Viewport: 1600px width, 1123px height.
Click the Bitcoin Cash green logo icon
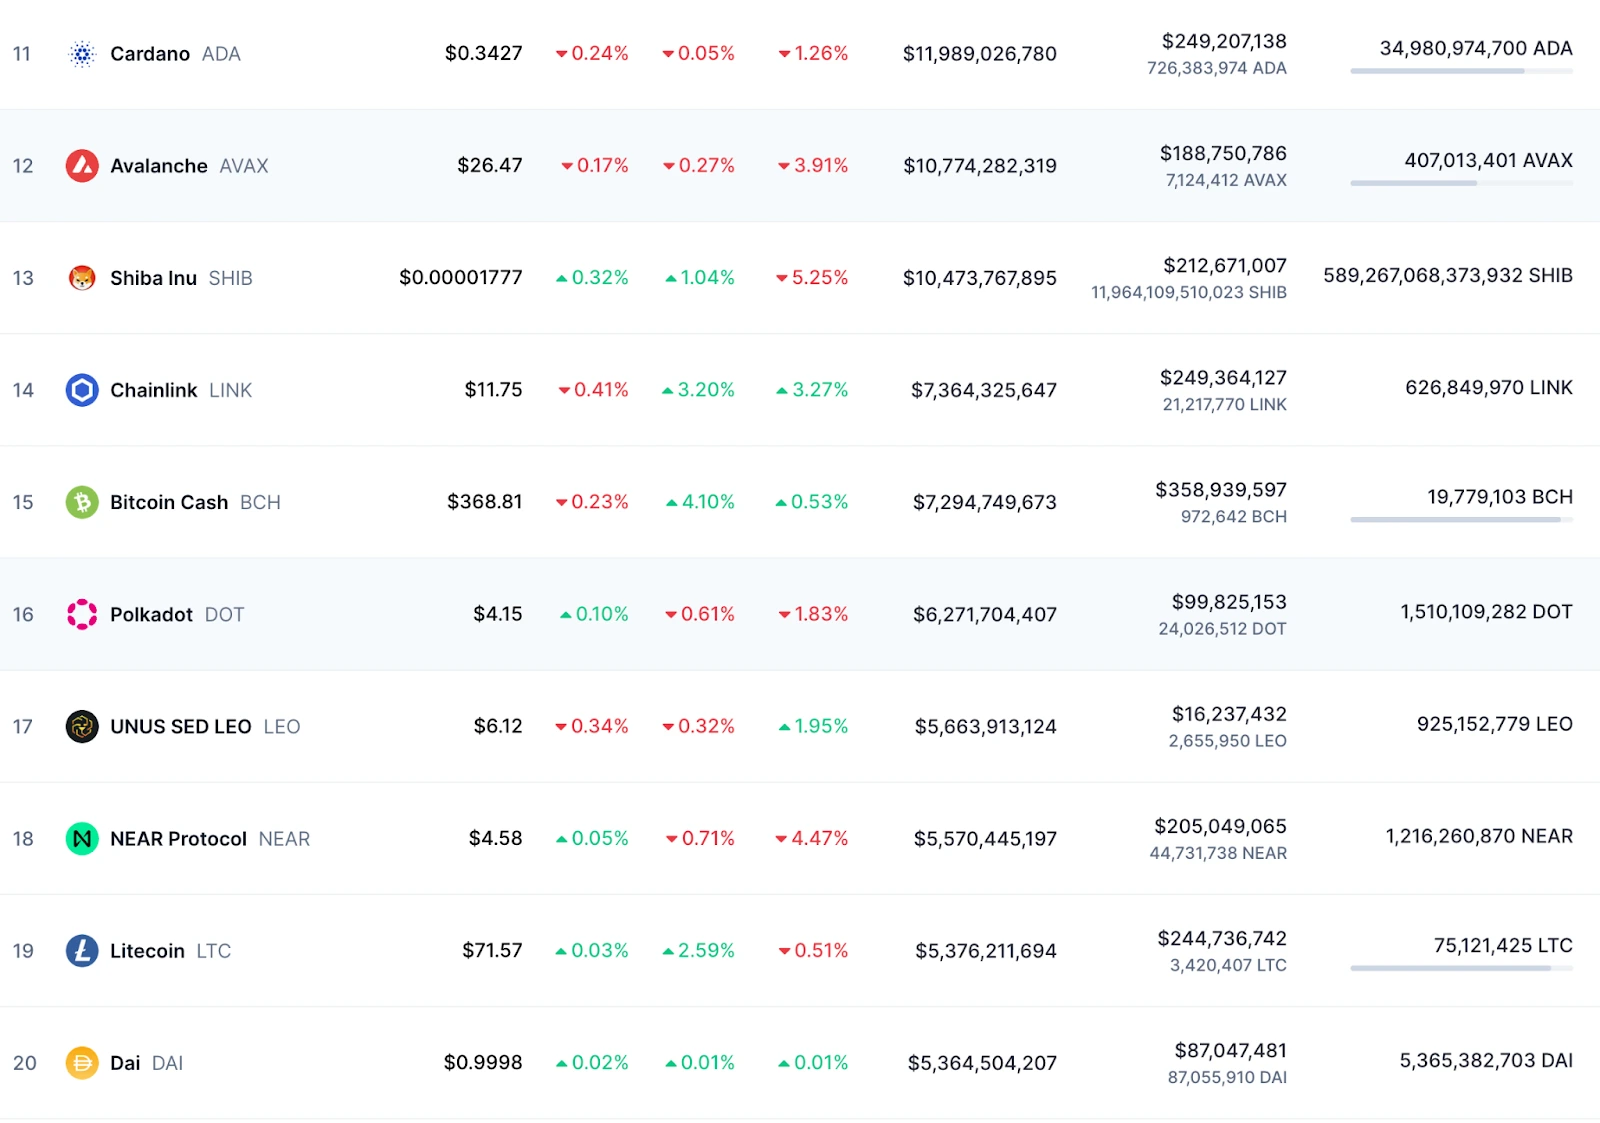tap(82, 502)
